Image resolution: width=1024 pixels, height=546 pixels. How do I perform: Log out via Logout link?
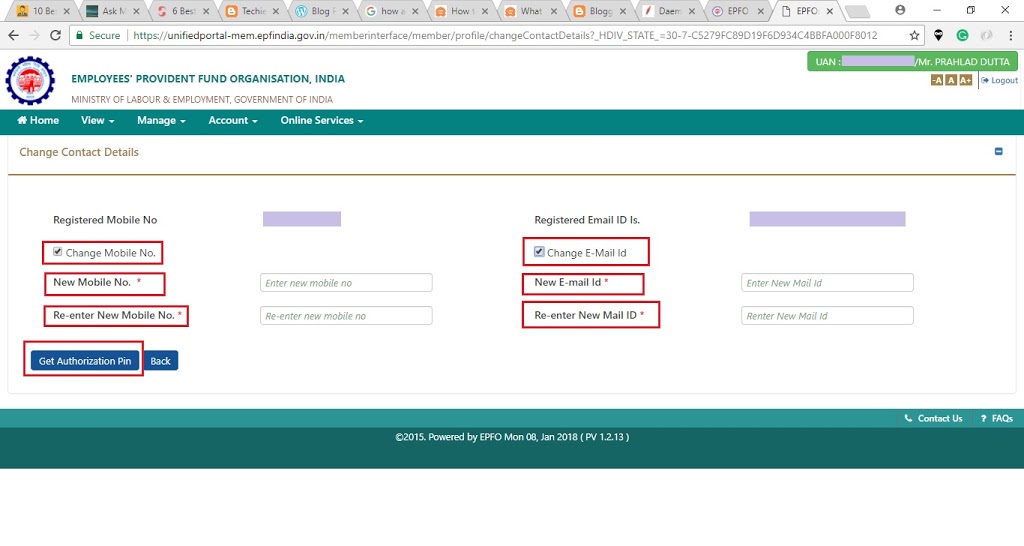tap(999, 80)
